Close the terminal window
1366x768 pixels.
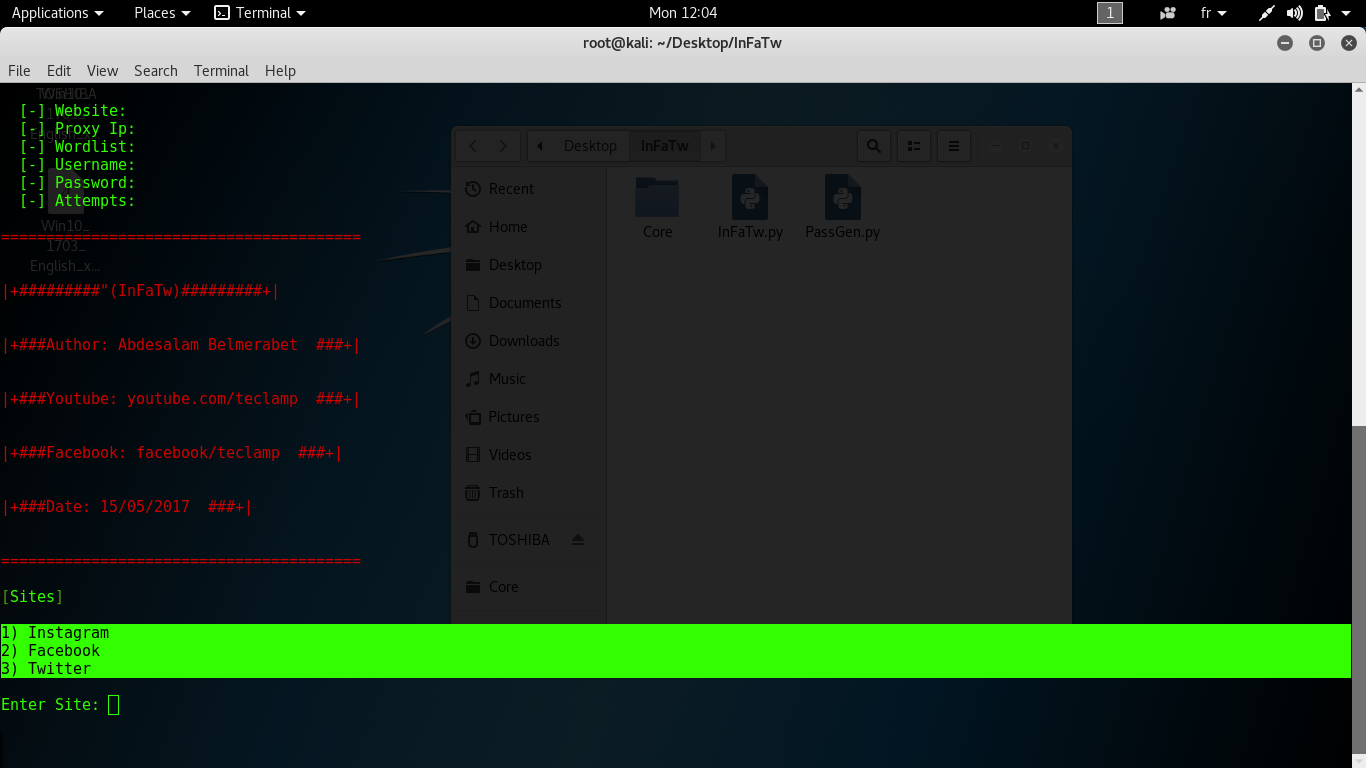1348,43
